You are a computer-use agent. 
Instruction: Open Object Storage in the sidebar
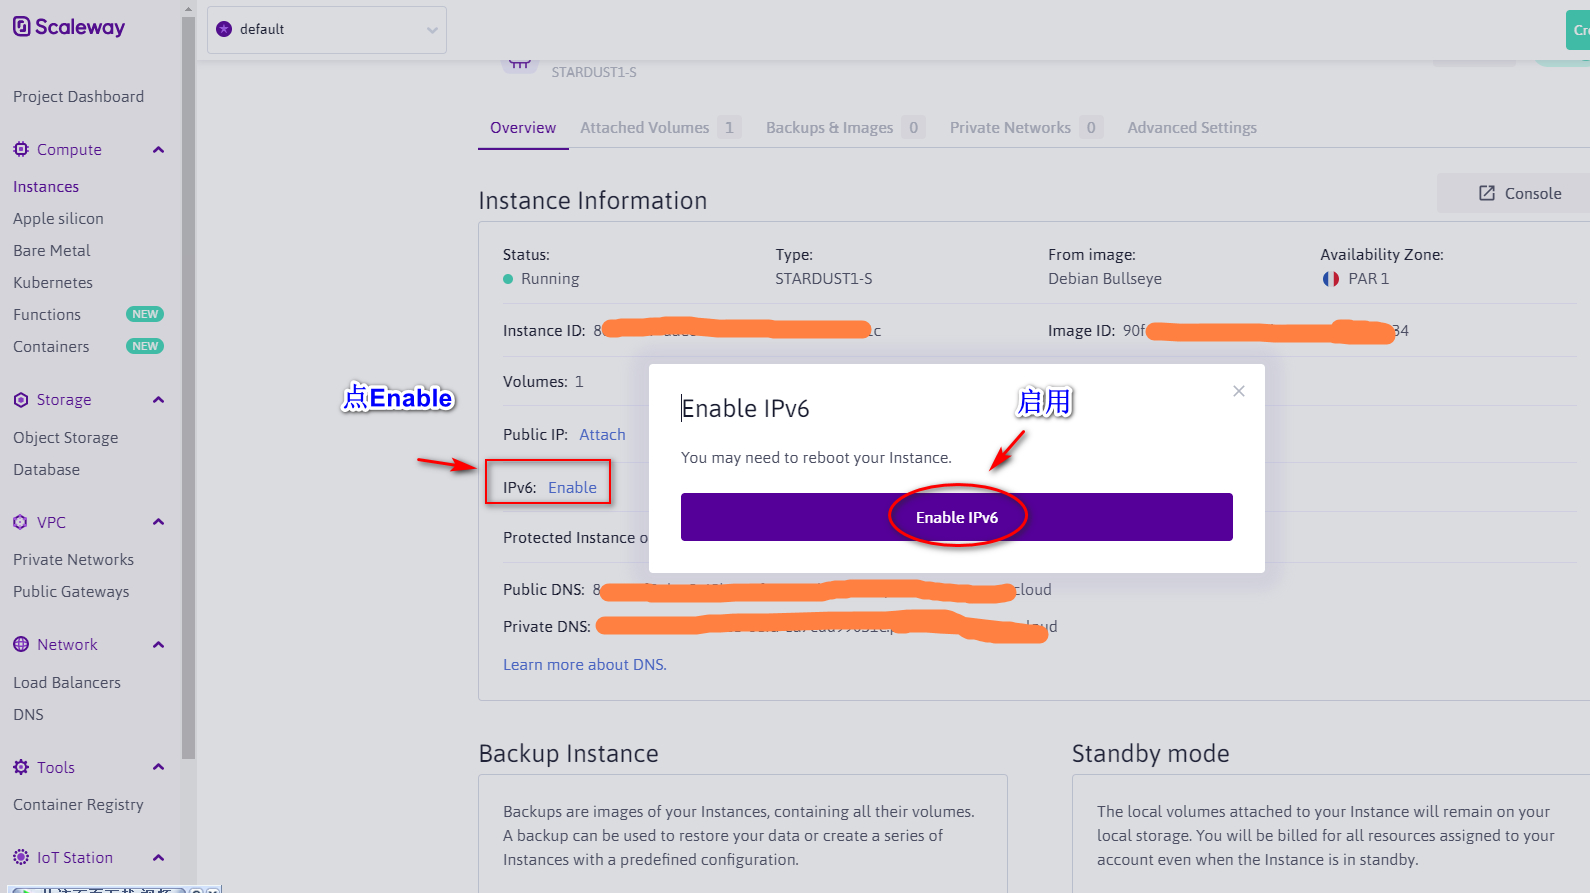66,437
